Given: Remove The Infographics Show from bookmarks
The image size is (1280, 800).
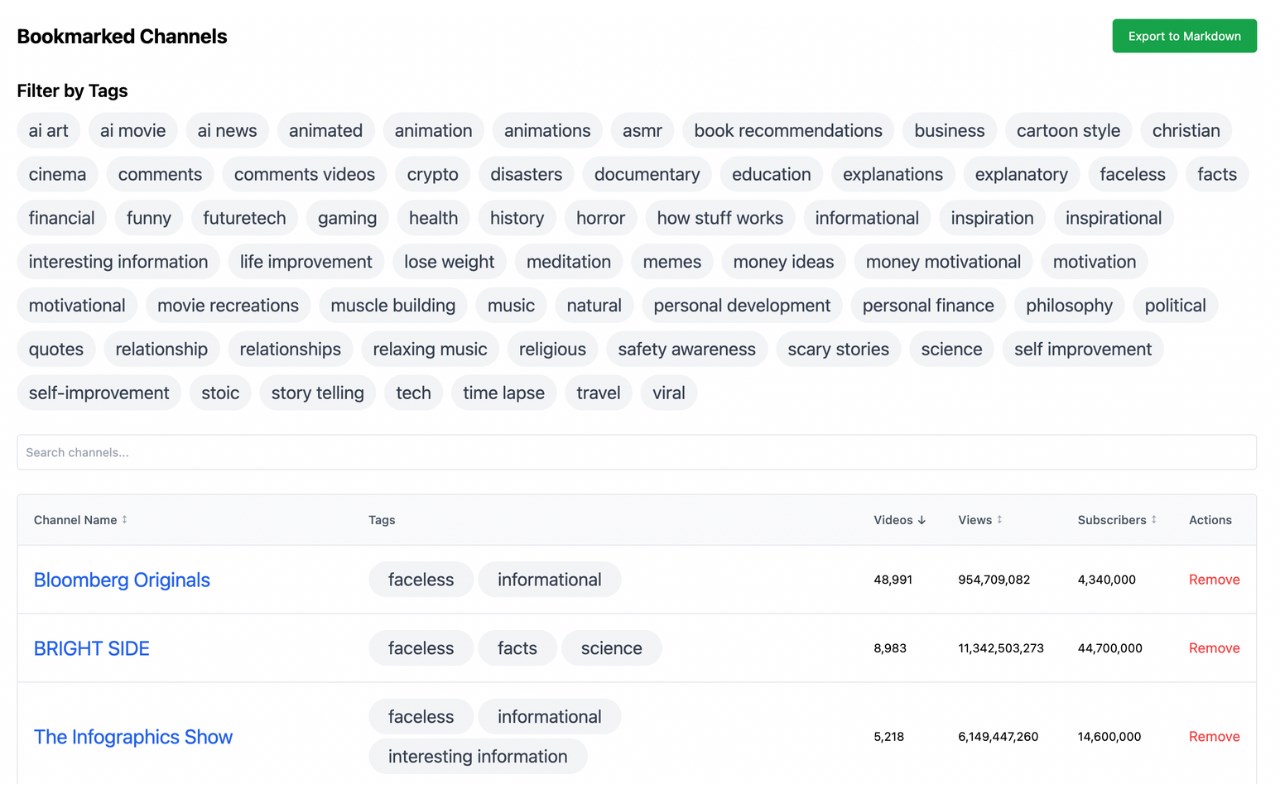Looking at the screenshot, I should coord(1214,737).
